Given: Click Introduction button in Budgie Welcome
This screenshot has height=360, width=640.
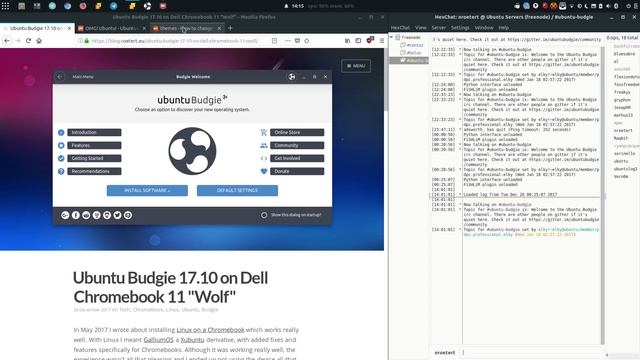Looking at the screenshot, I should (94, 132).
